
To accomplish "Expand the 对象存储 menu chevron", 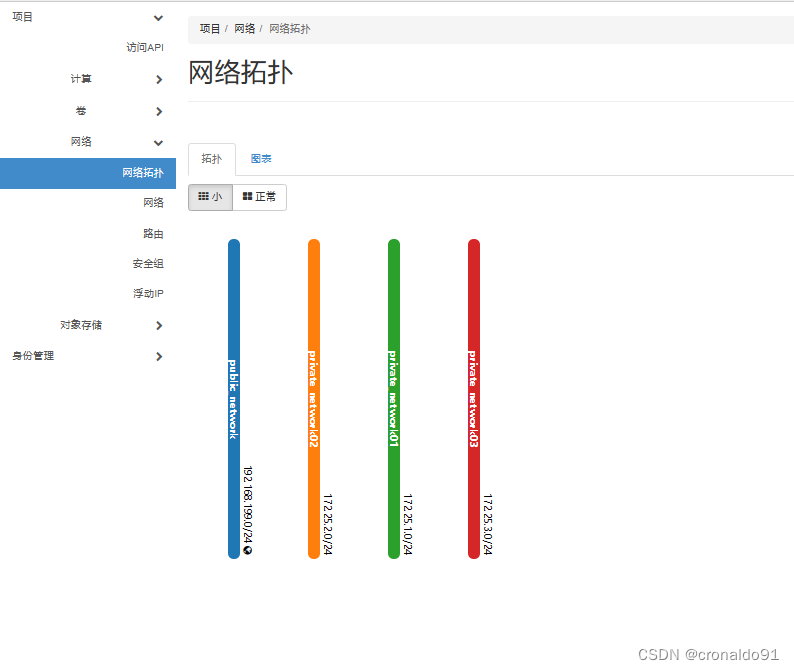I will coord(159,326).
